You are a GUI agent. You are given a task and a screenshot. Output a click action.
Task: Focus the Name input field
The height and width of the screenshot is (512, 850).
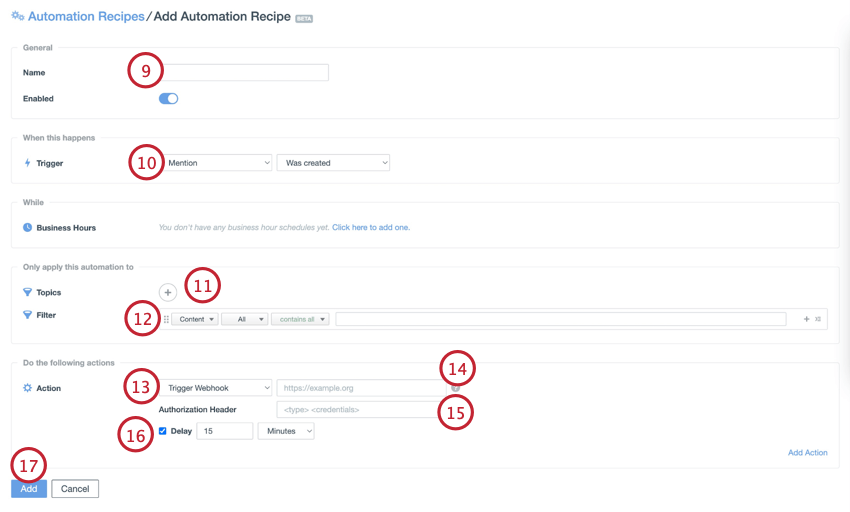pyautogui.click(x=243, y=72)
